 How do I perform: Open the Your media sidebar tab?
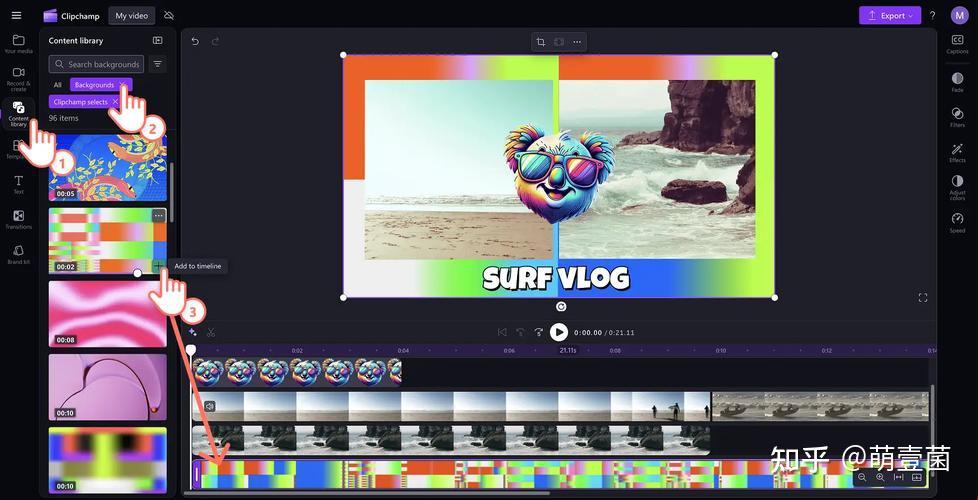pyautogui.click(x=19, y=44)
